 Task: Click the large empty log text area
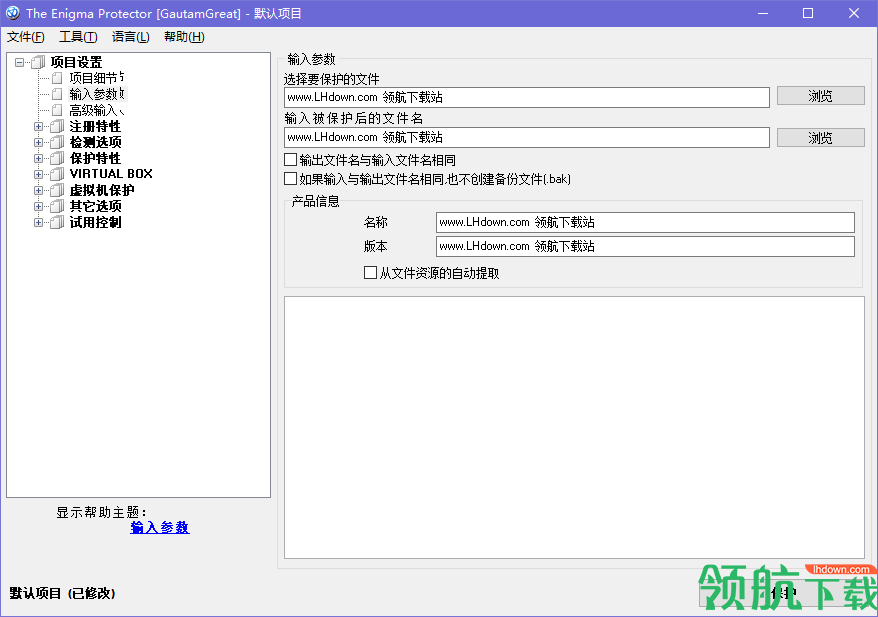[x=575, y=428]
